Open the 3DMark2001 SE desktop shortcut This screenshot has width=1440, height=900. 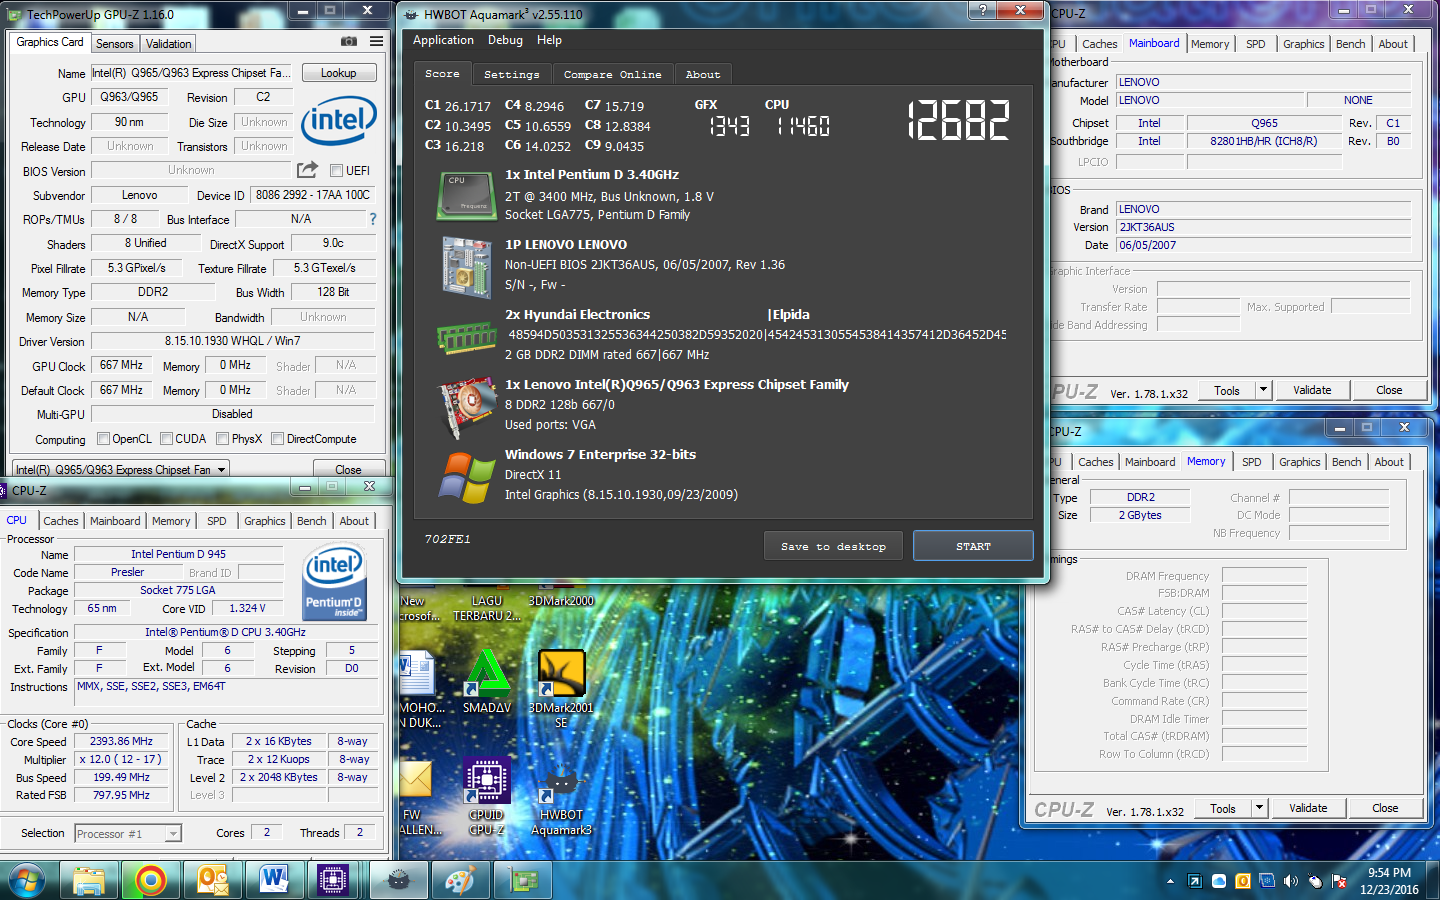tap(561, 688)
